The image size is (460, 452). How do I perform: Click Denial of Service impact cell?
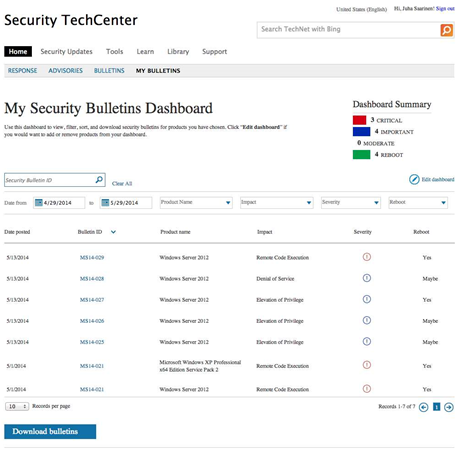pos(275,279)
